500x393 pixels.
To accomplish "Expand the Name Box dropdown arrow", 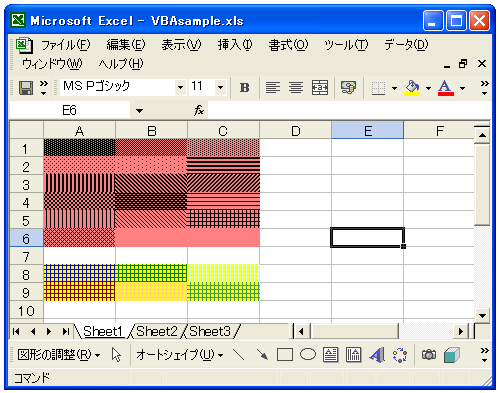I will point(139,111).
